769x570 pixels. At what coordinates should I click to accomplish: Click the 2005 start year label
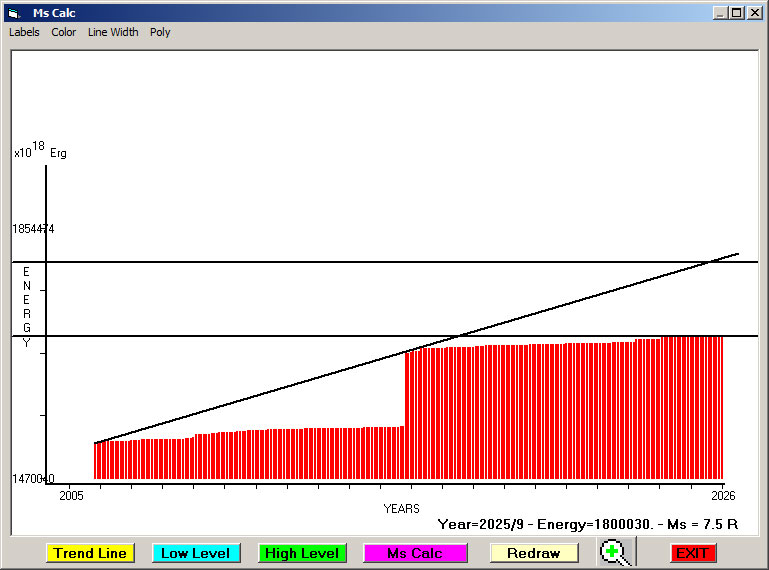coord(71,495)
